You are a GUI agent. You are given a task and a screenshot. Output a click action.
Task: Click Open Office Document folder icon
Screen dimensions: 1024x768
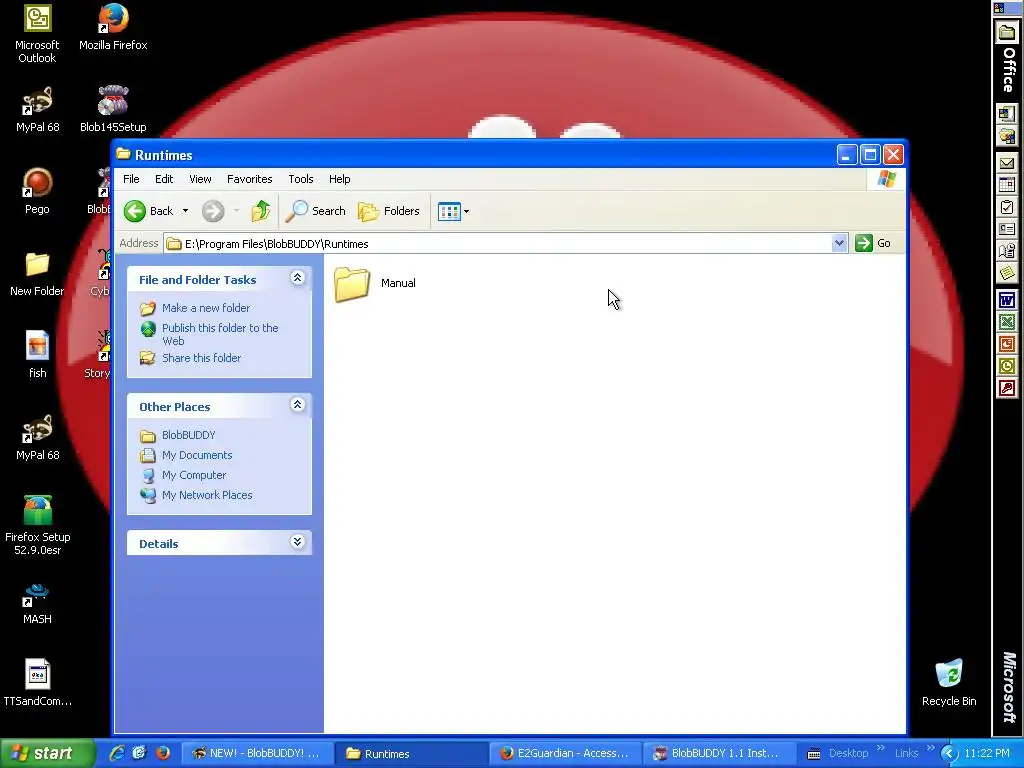point(1006,136)
